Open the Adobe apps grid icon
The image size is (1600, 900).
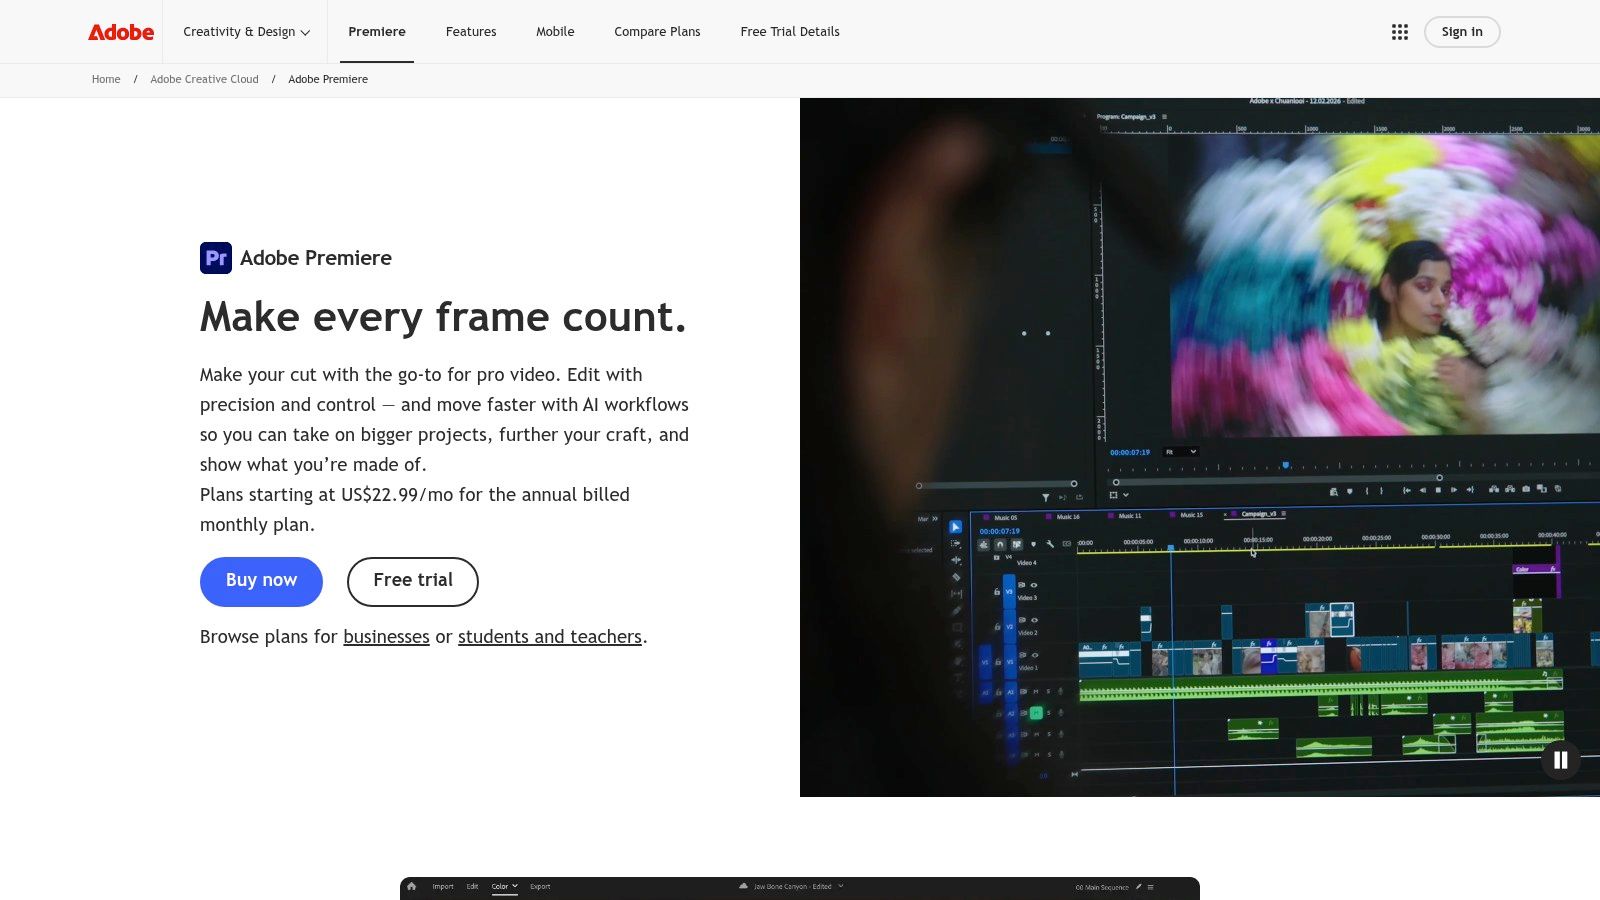tap(1400, 32)
